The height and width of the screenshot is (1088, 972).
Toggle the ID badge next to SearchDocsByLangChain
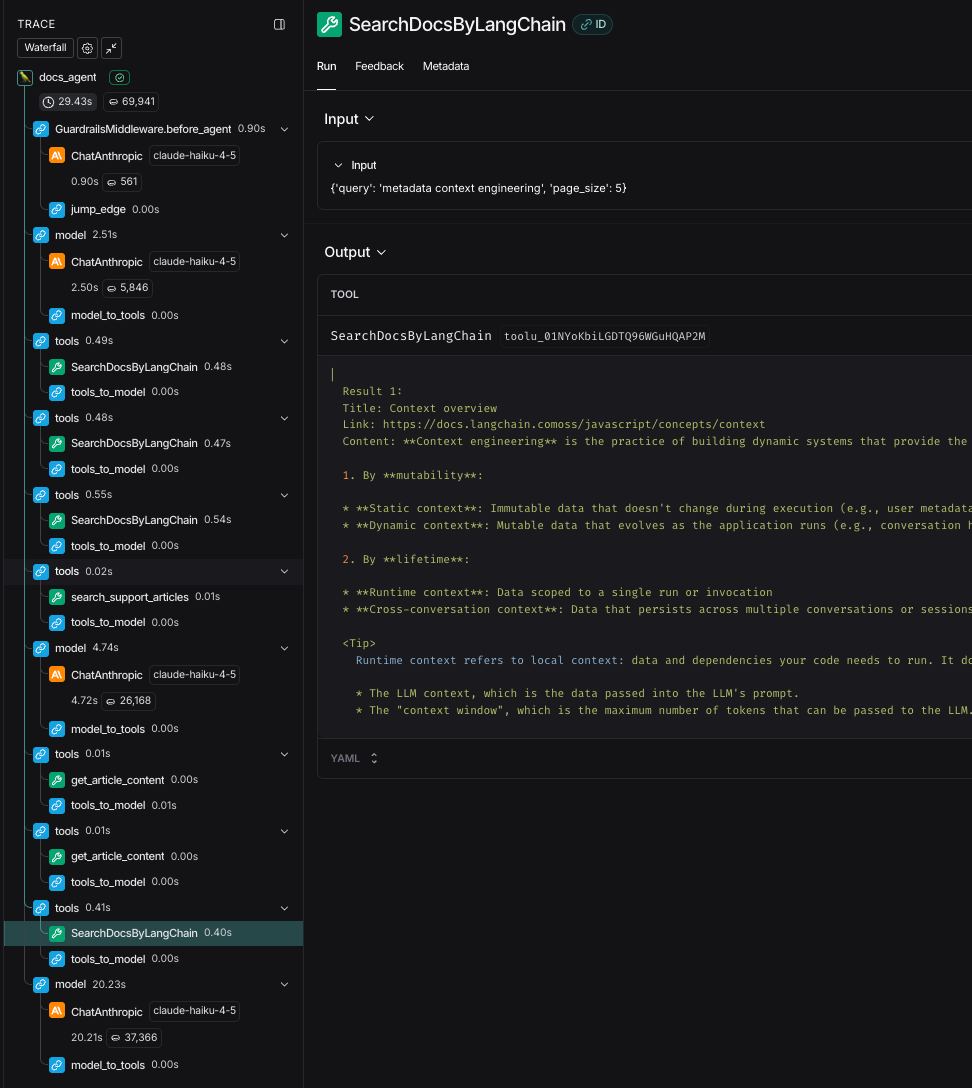point(592,25)
